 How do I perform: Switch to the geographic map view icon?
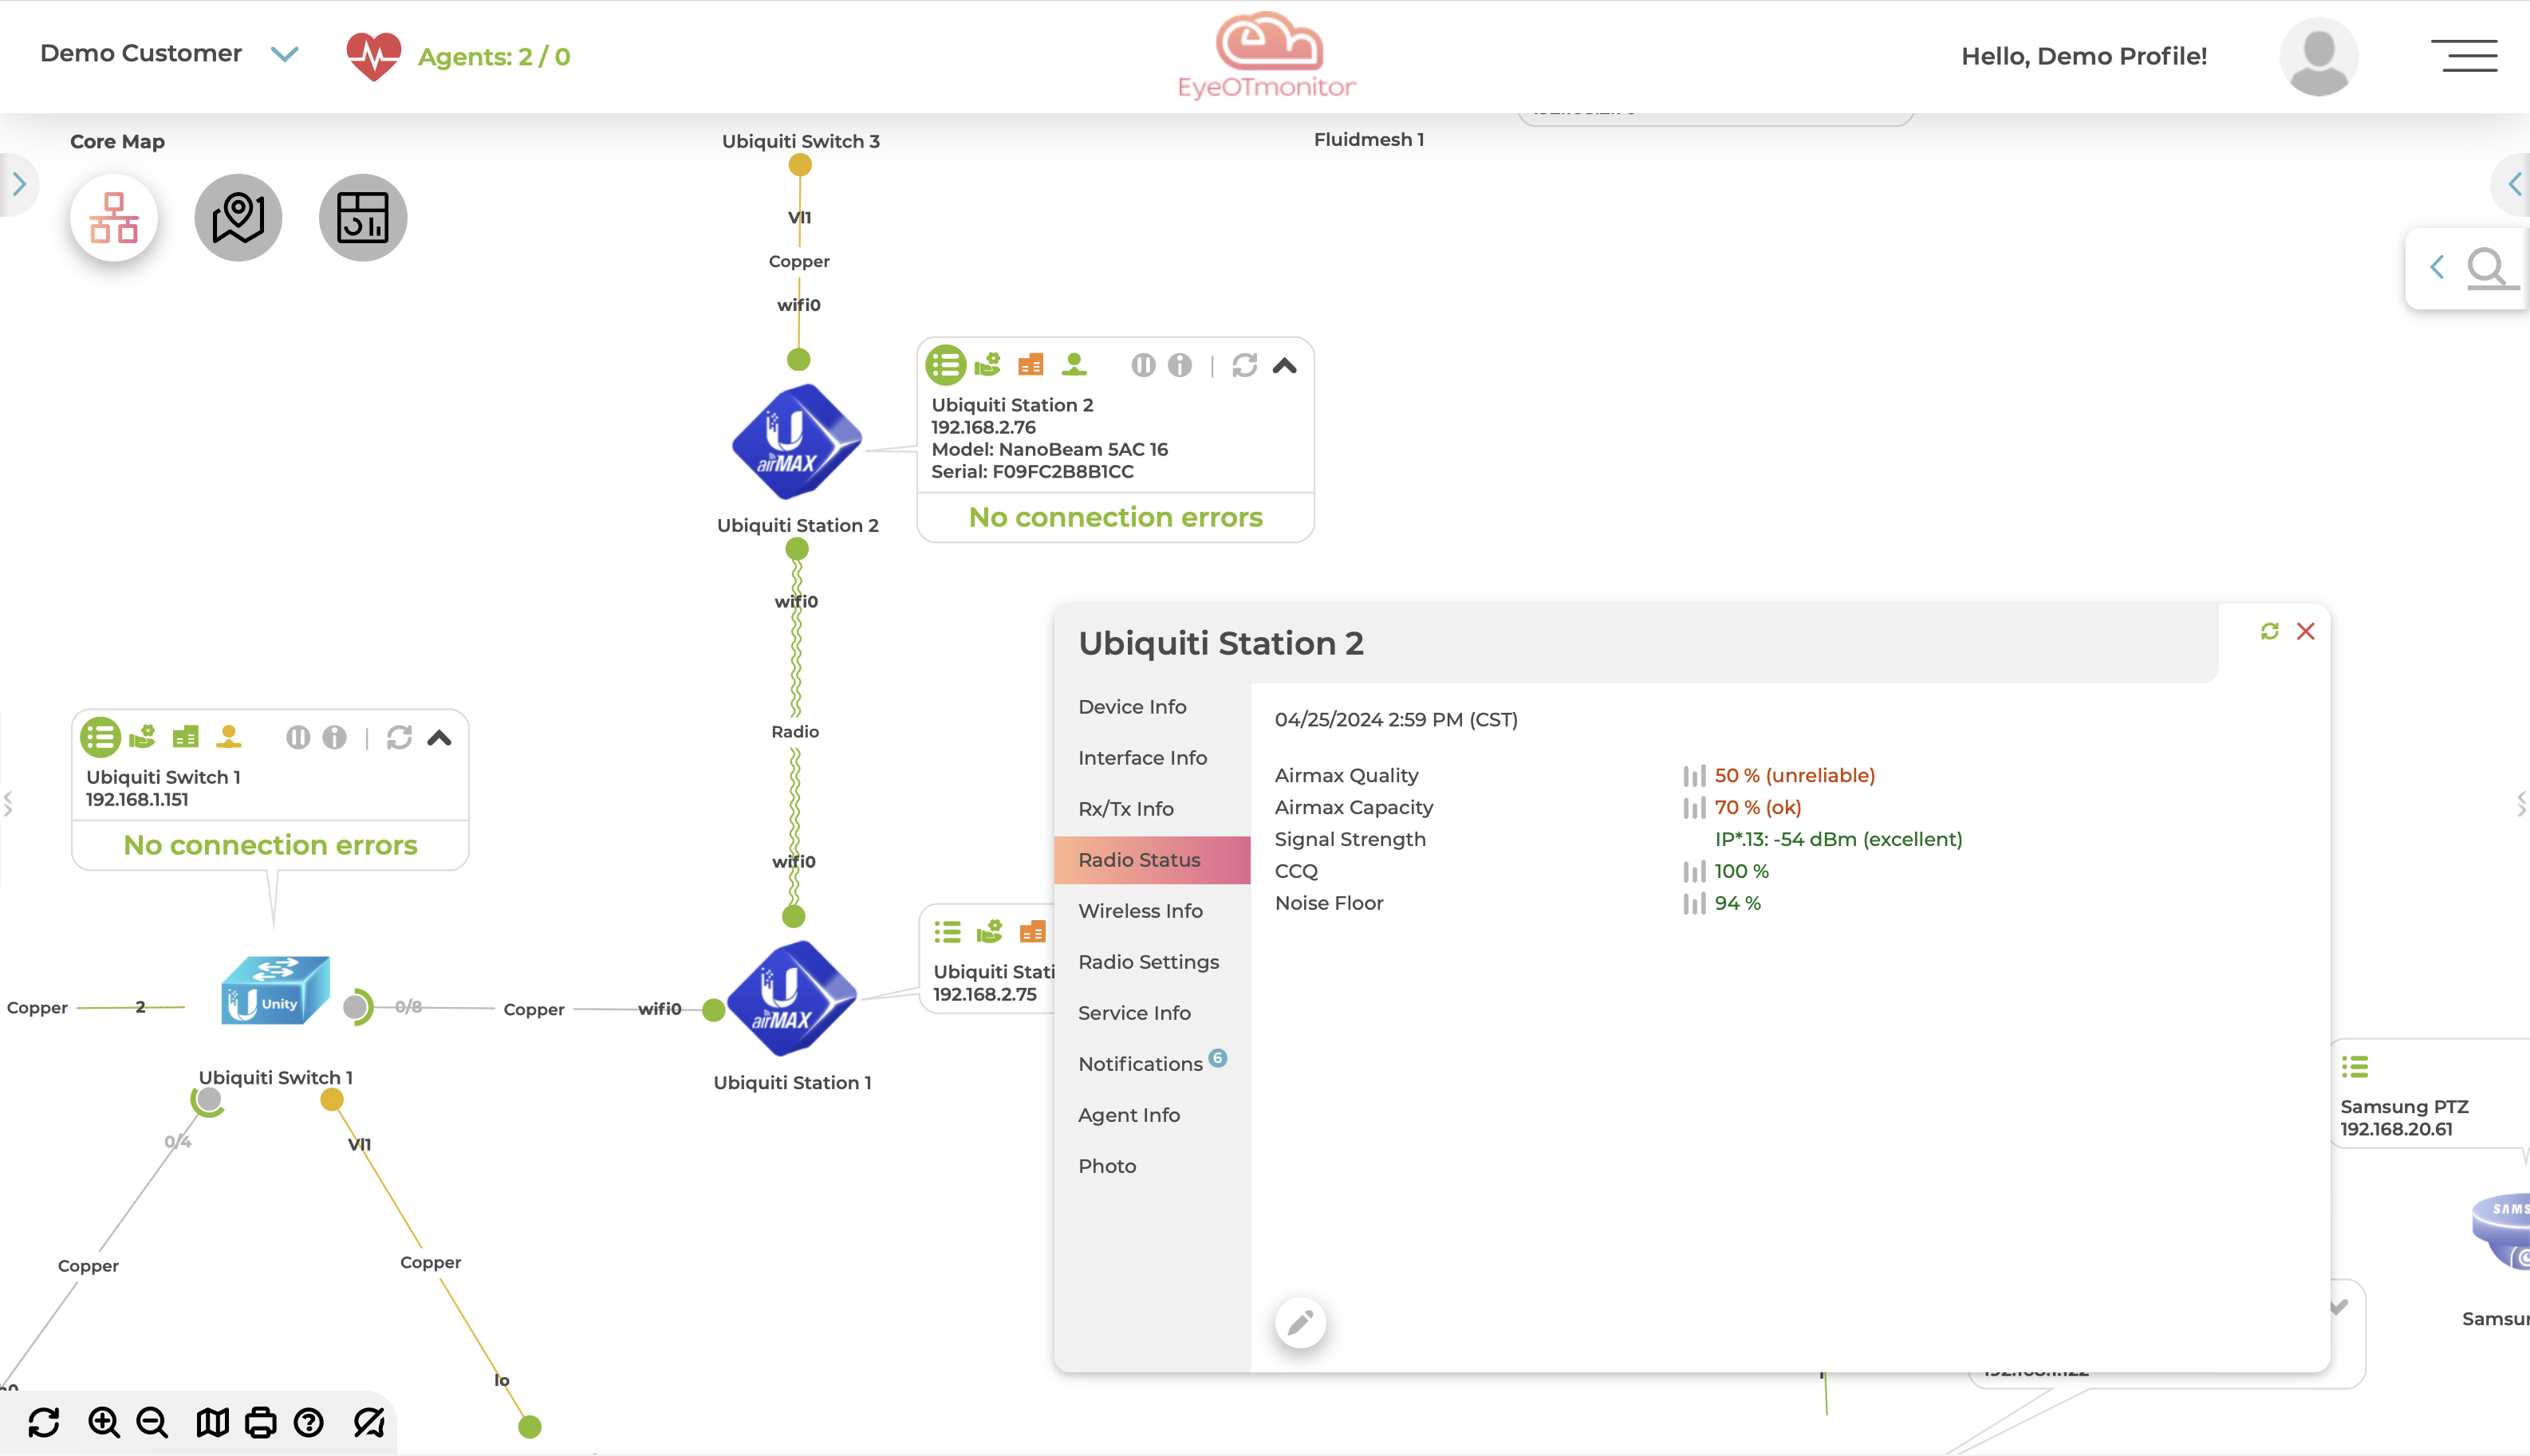pyautogui.click(x=238, y=218)
